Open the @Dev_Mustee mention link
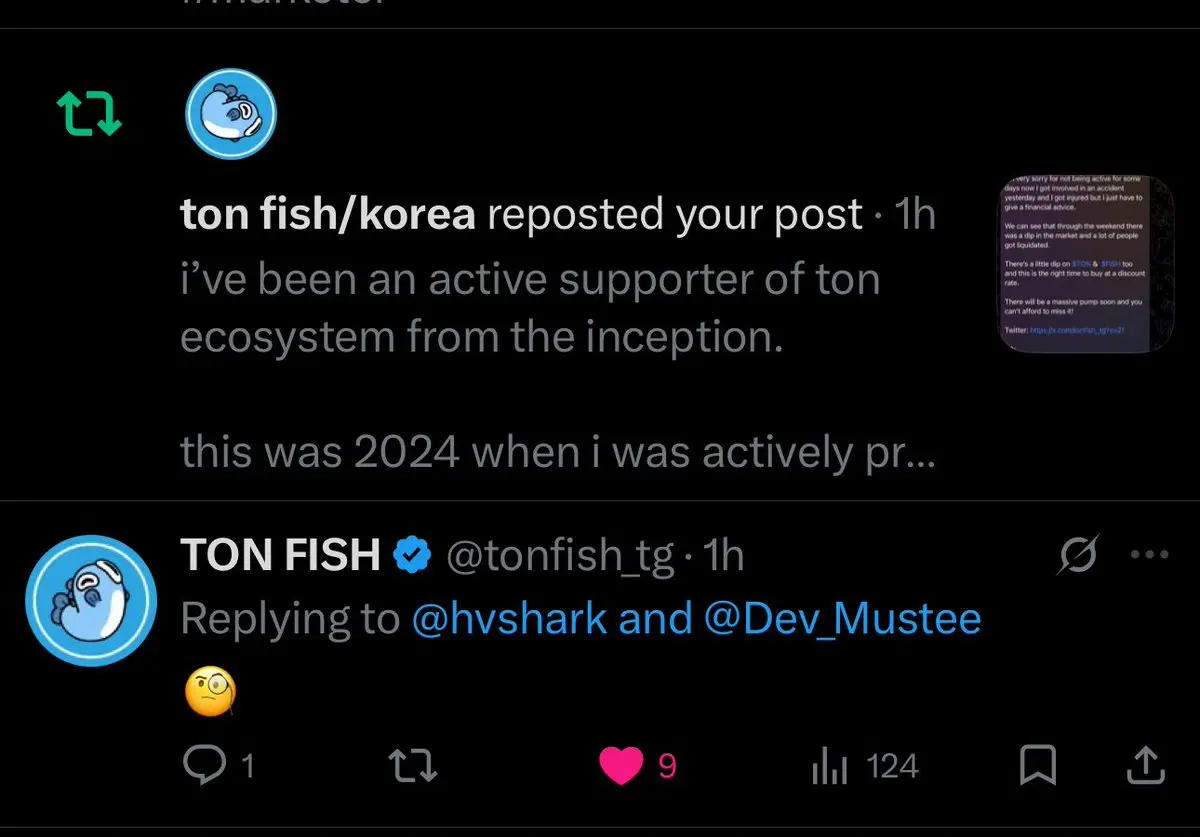 (x=842, y=619)
